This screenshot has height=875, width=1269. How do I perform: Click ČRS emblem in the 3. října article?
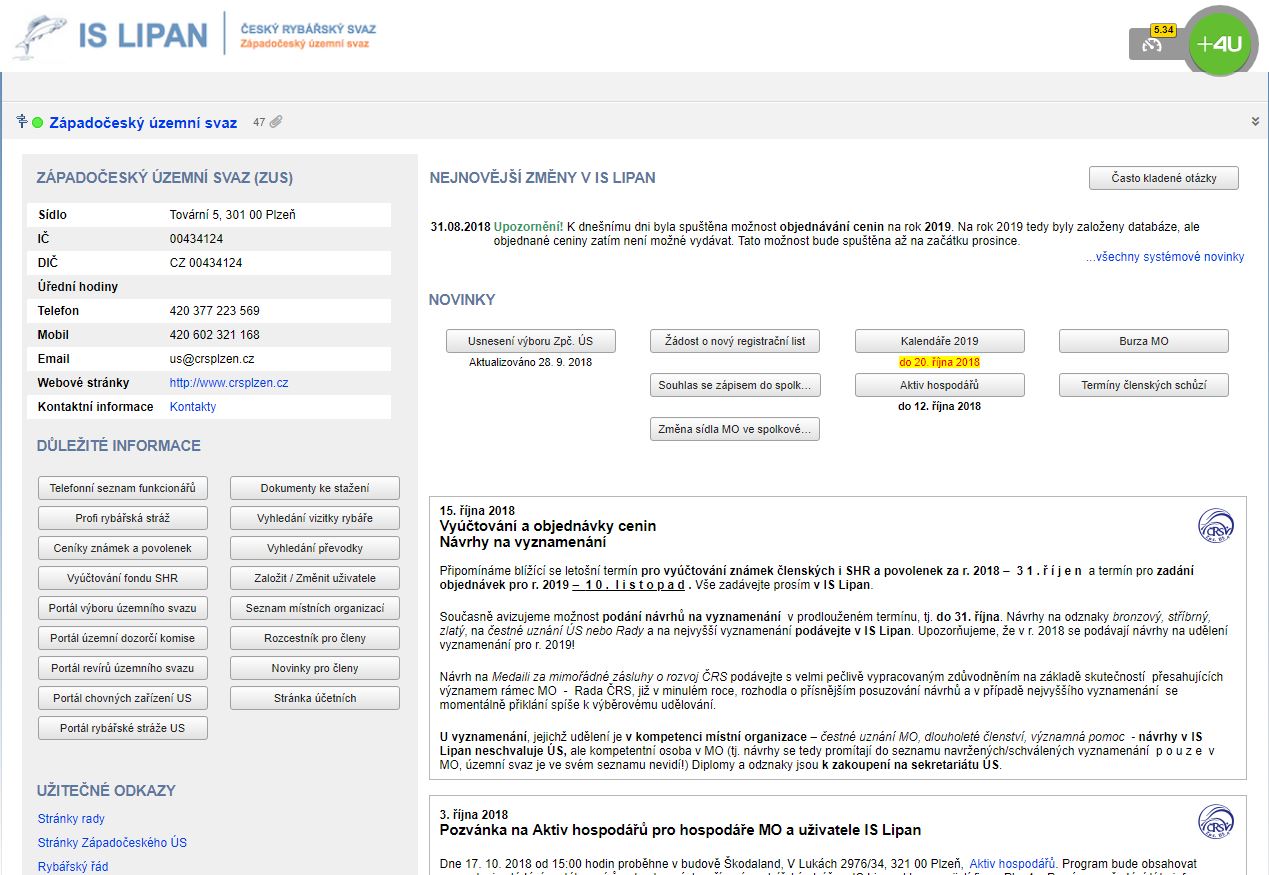tap(1216, 822)
